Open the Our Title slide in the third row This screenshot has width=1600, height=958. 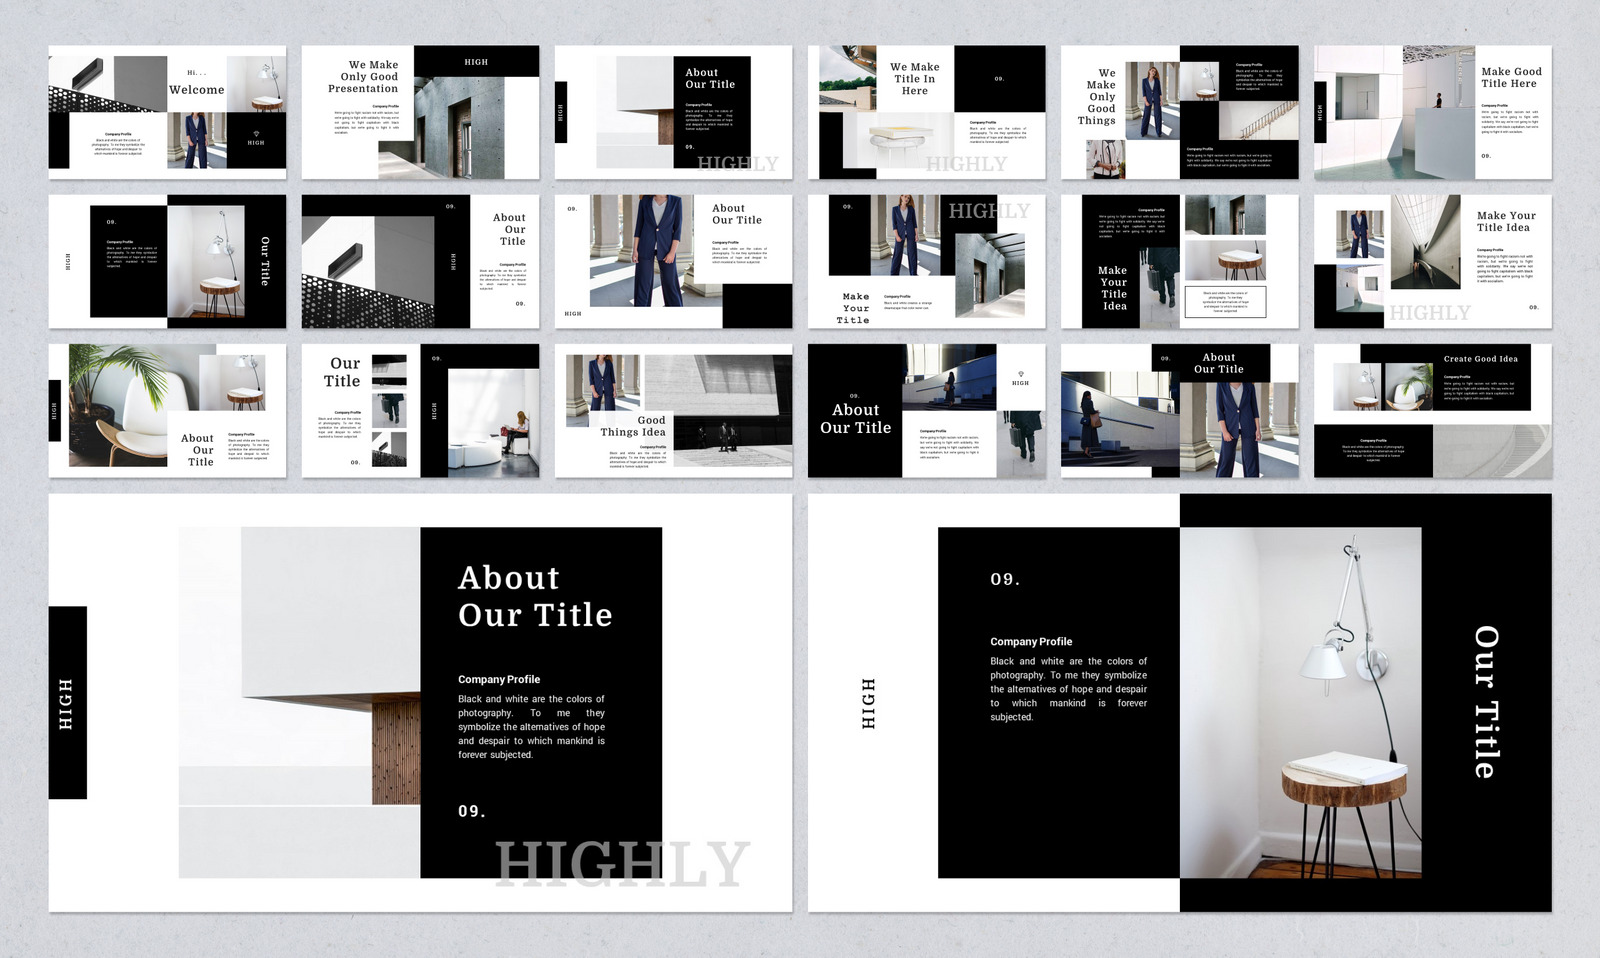pos(420,412)
